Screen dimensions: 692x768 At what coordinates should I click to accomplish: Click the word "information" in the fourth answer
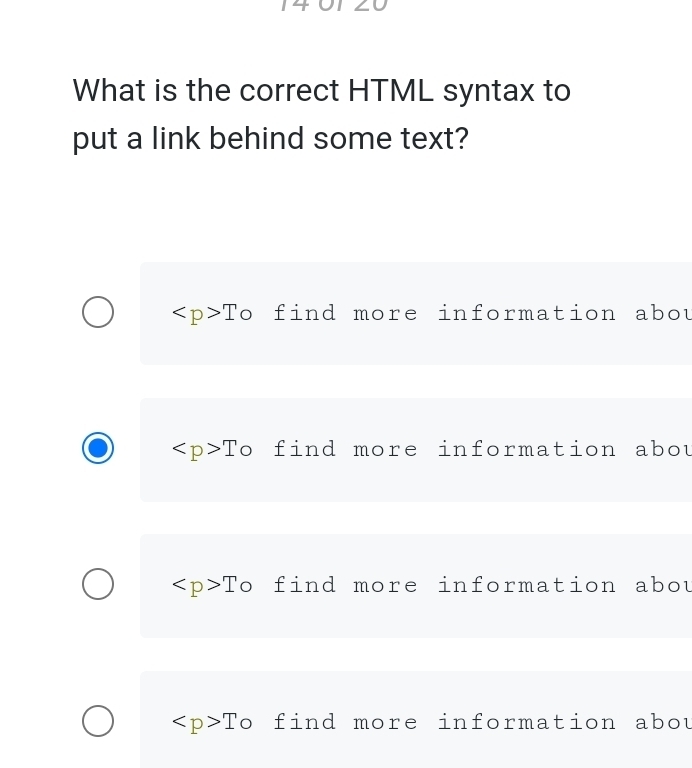tap(526, 721)
